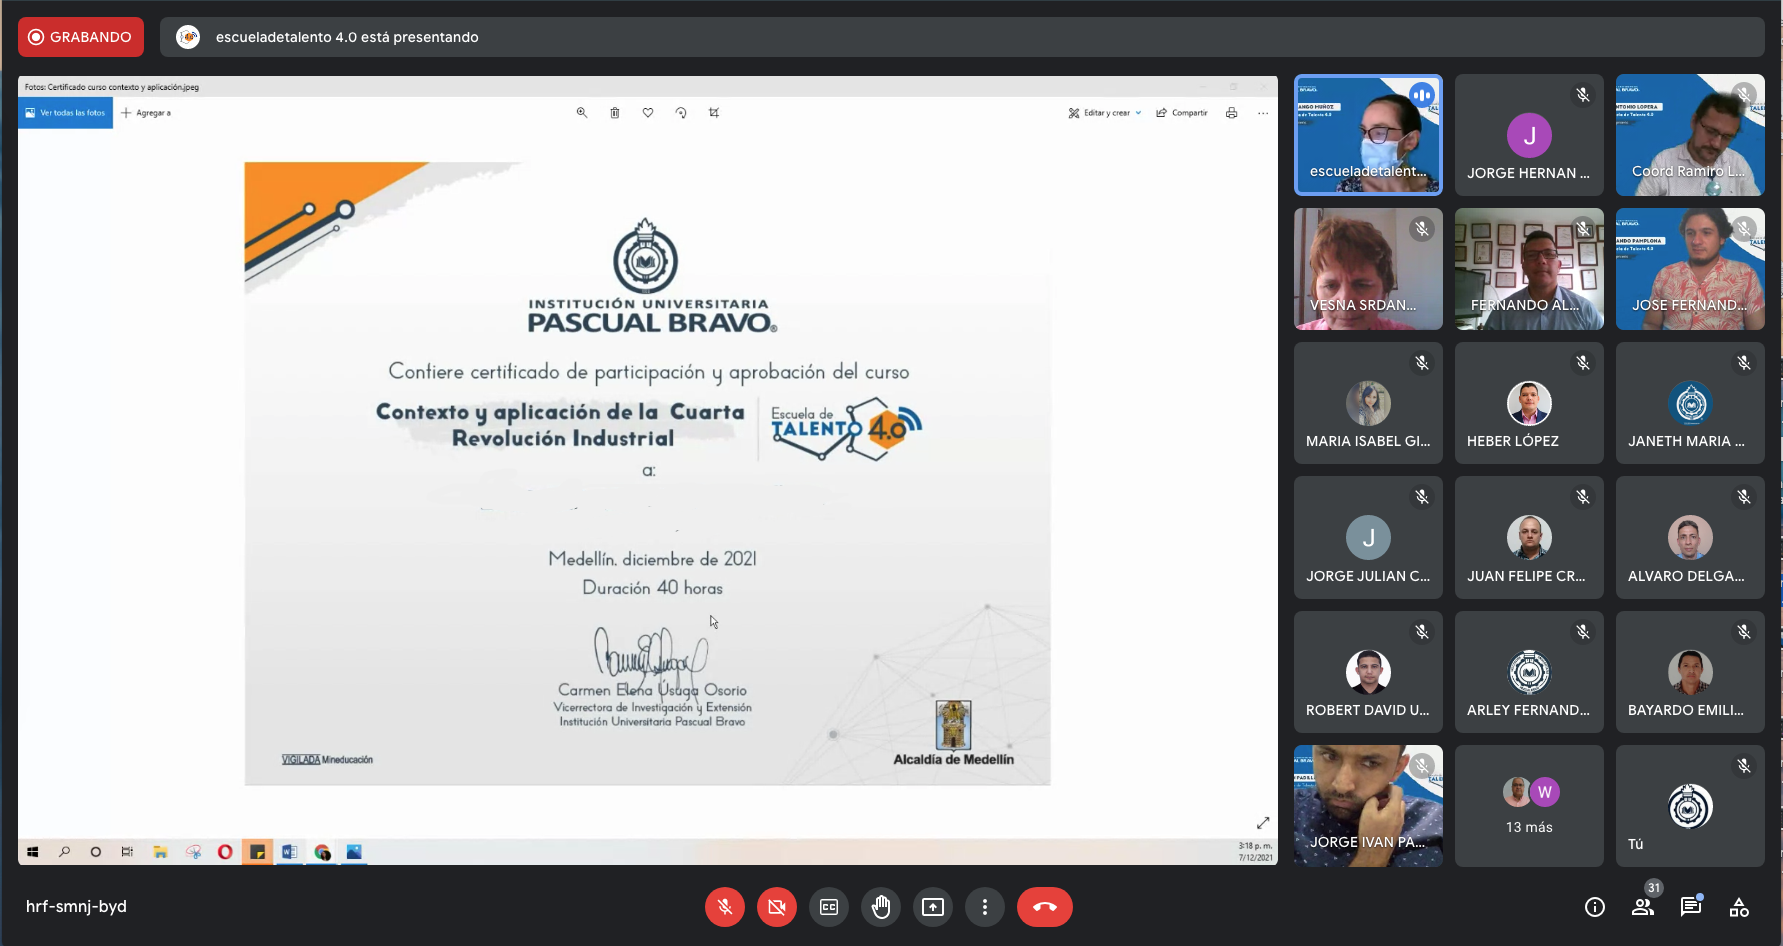Screen dimensions: 1783x946
Task: Select the escueladetalent video tile
Action: click(1368, 134)
